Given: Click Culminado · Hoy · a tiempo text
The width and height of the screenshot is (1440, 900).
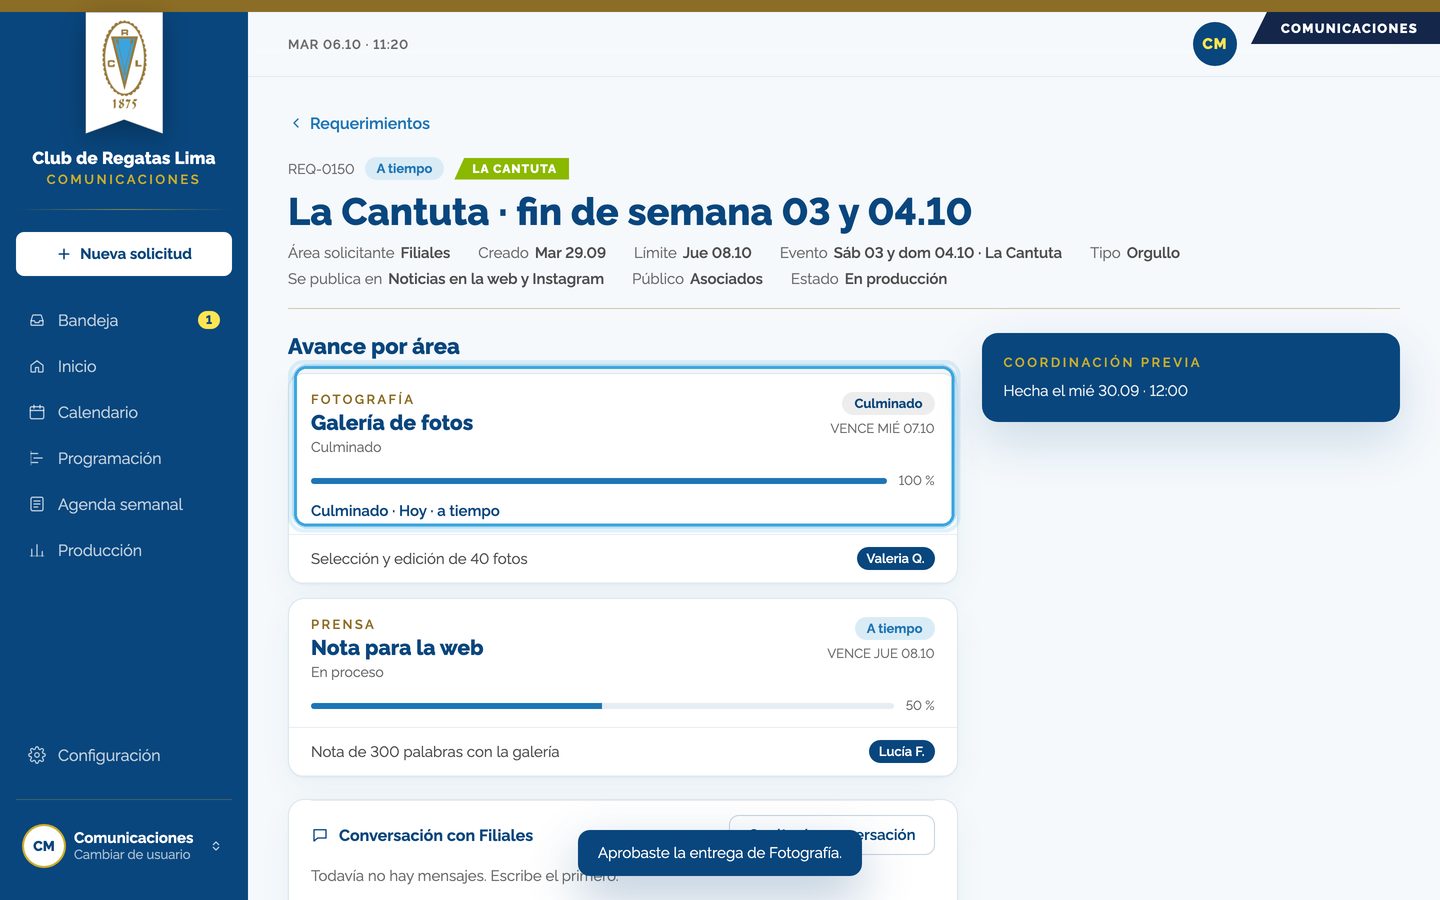Looking at the screenshot, I should point(405,511).
